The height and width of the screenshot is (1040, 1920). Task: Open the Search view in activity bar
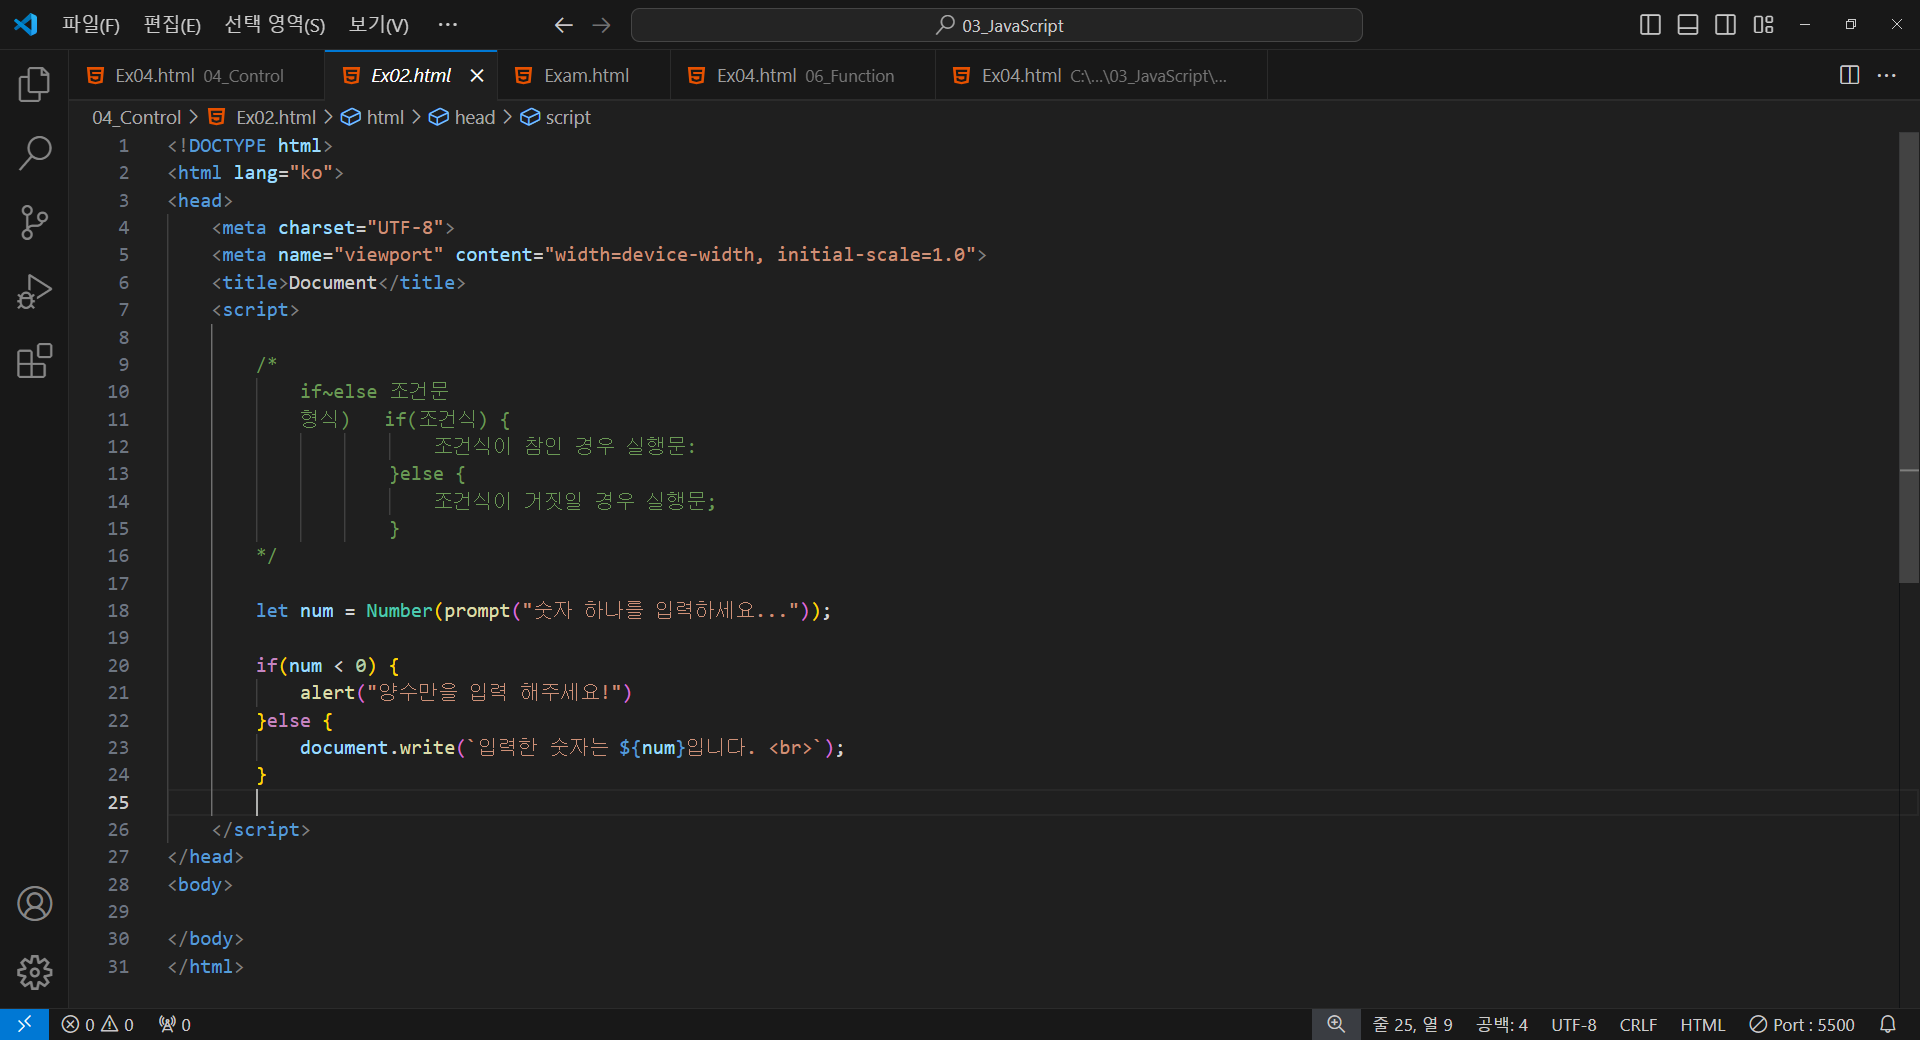tap(34, 153)
